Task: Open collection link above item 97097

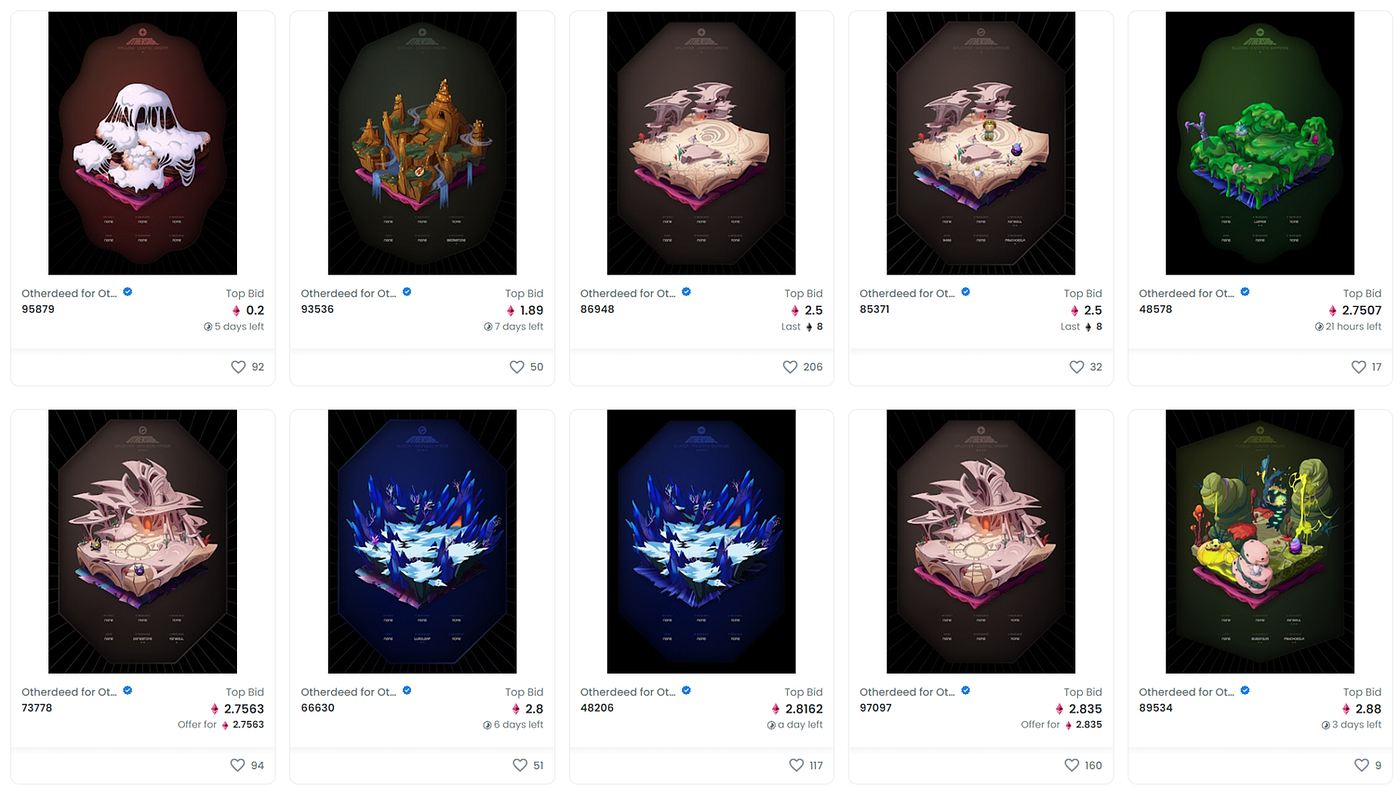Action: tap(907, 691)
